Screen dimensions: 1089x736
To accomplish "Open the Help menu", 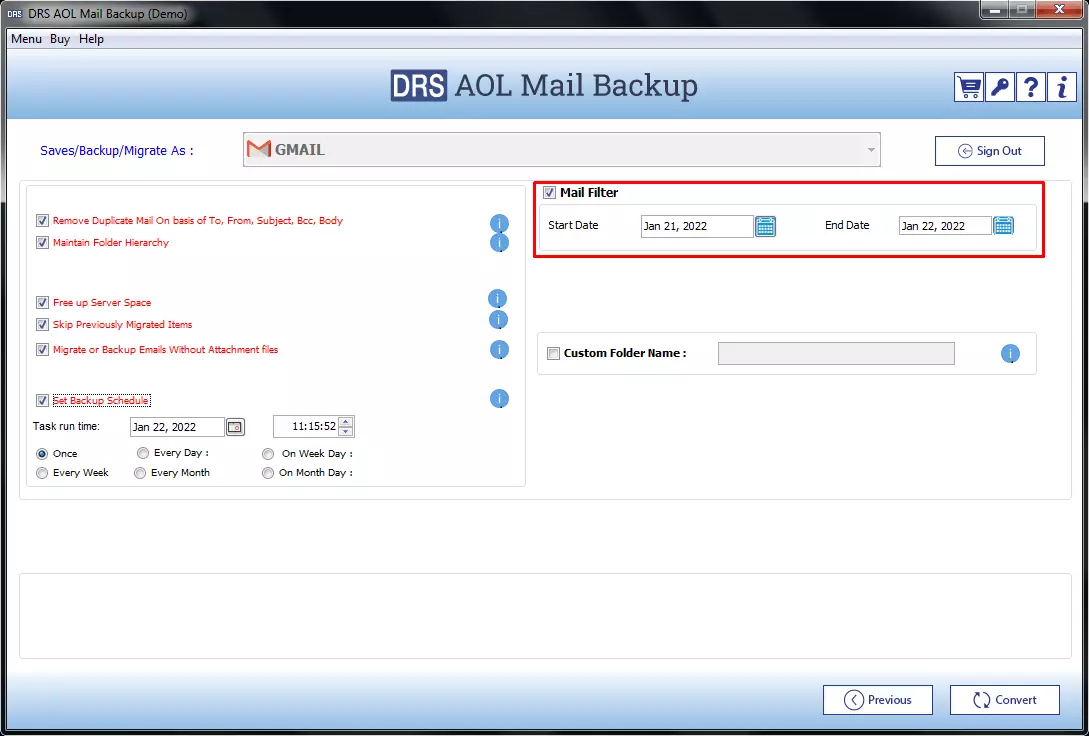I will point(91,39).
